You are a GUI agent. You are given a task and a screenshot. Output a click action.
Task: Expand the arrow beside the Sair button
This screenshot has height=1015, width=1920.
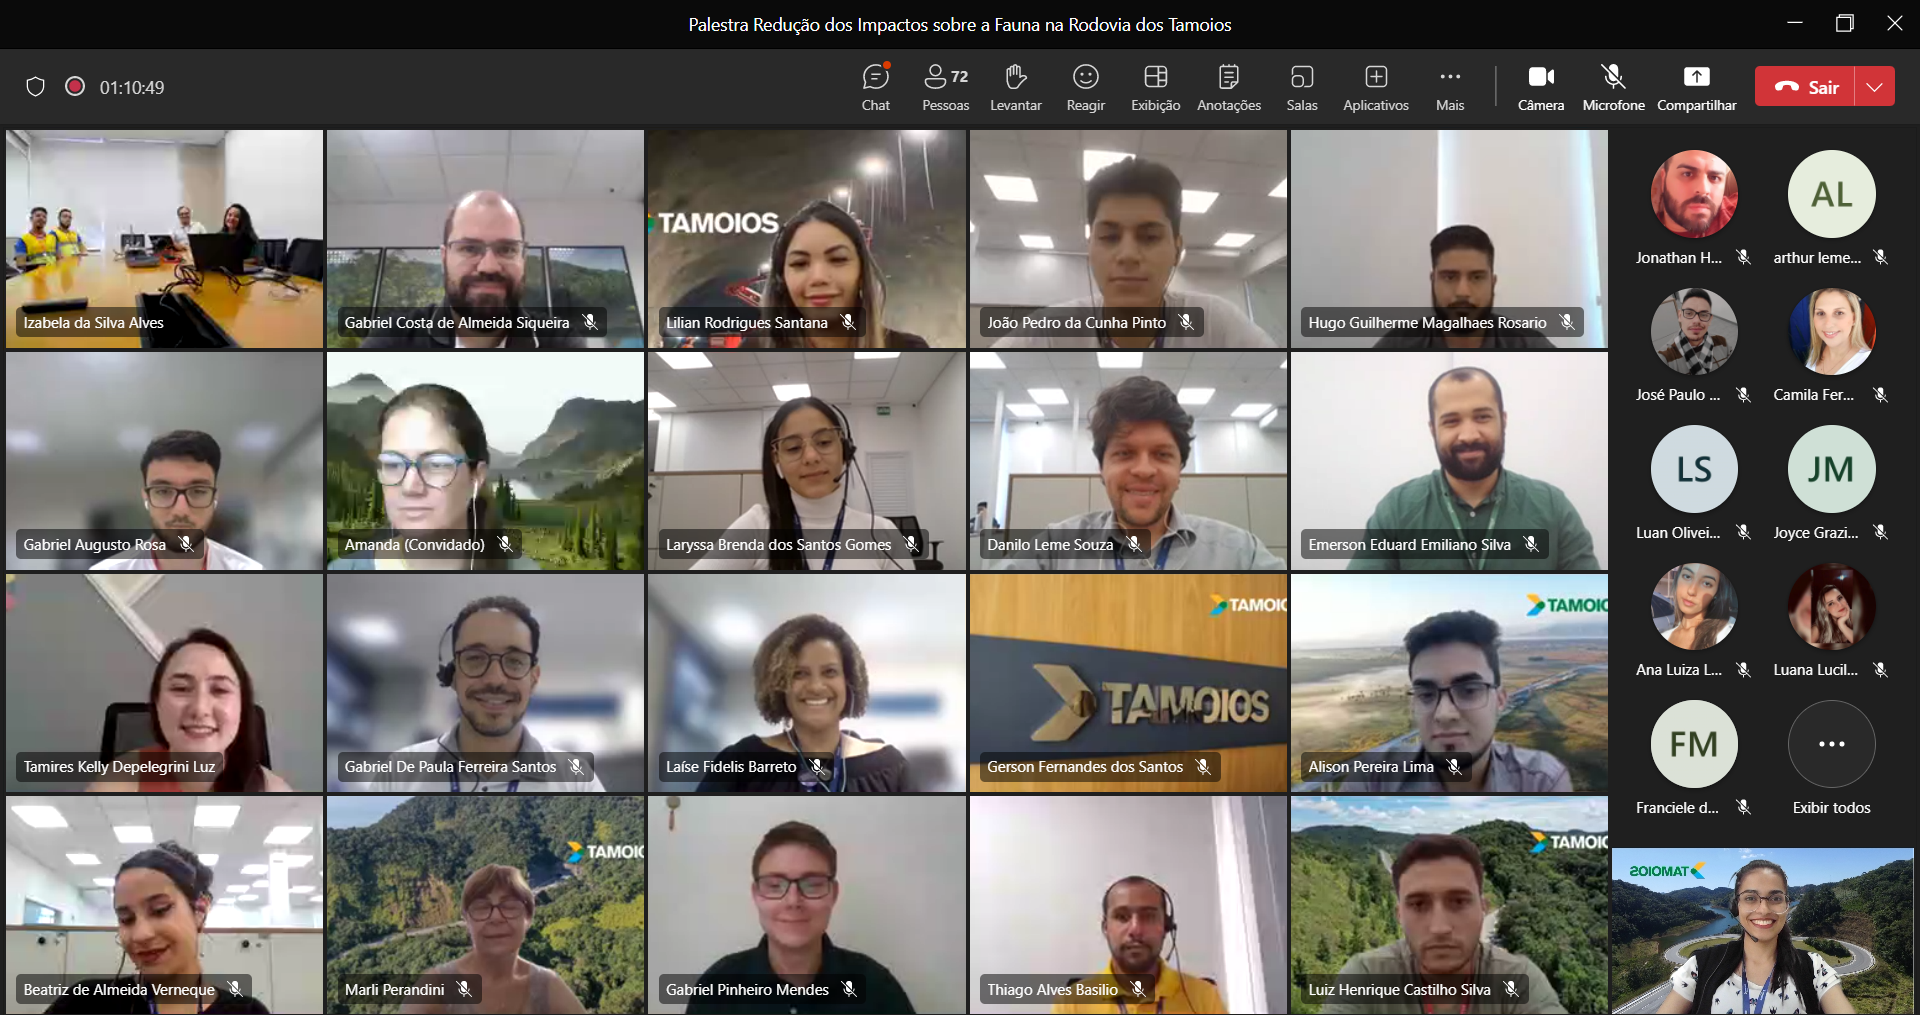(x=1875, y=87)
